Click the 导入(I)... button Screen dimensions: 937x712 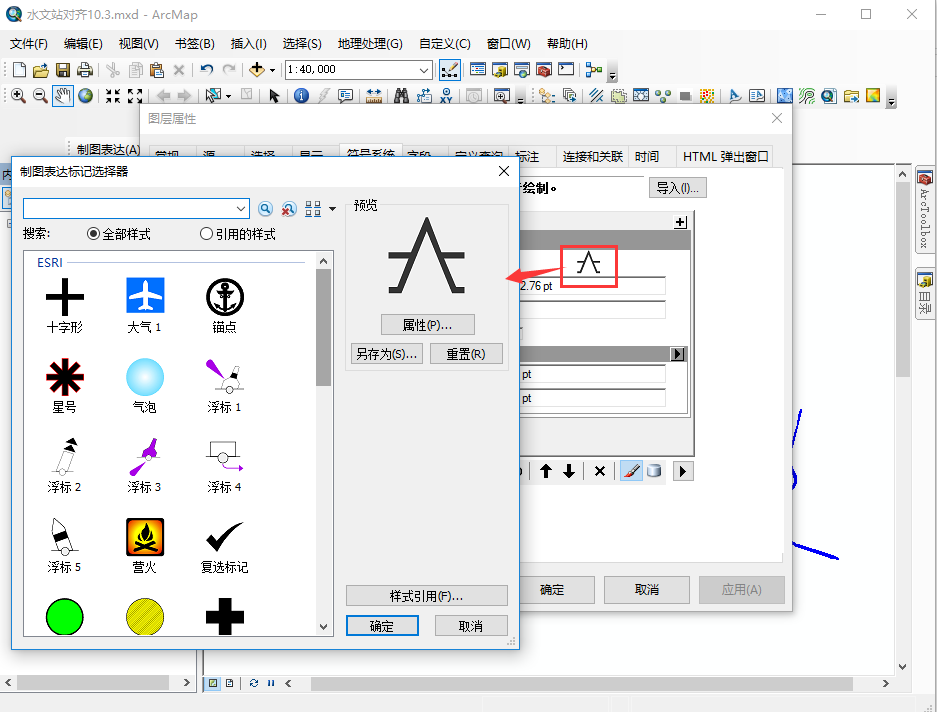tap(678, 188)
